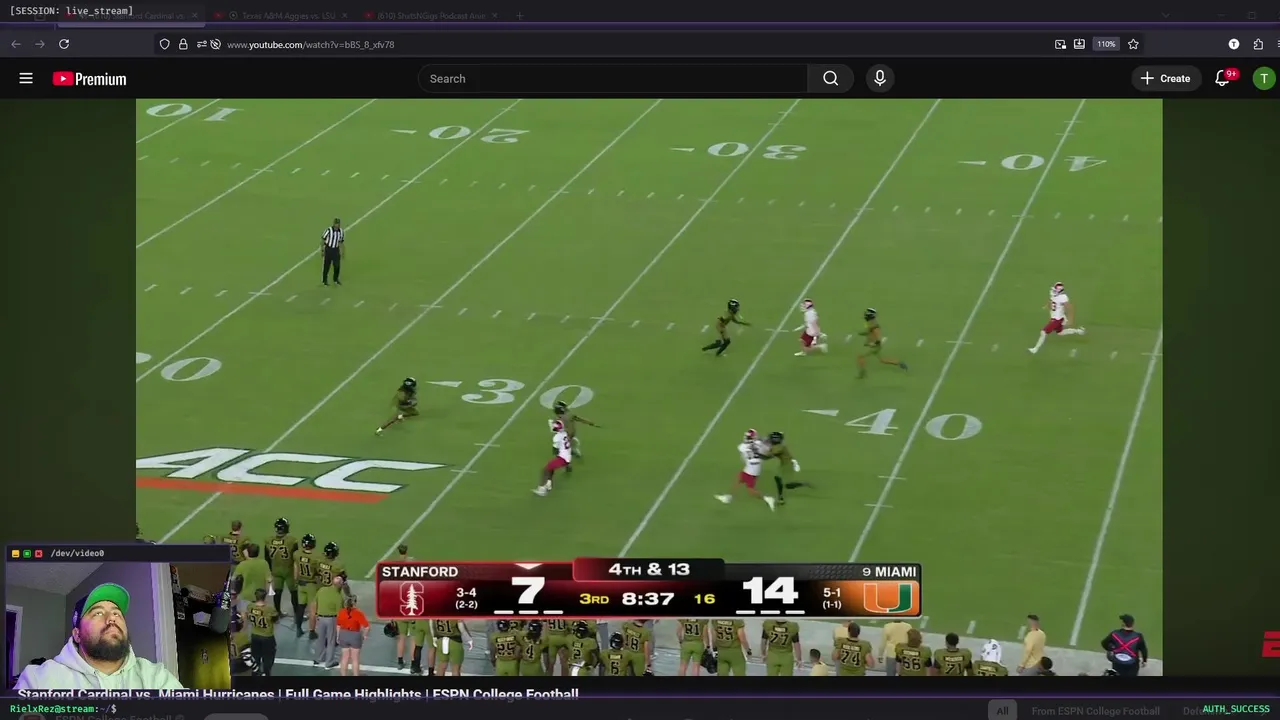The width and height of the screenshot is (1280, 720).
Task: Reset the 110% zoom level indicator
Action: click(1106, 44)
